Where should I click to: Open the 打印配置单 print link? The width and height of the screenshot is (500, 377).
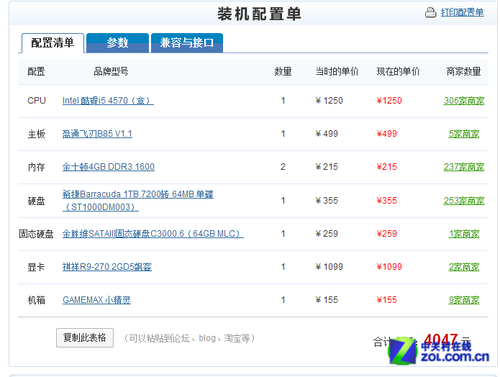pyautogui.click(x=462, y=13)
